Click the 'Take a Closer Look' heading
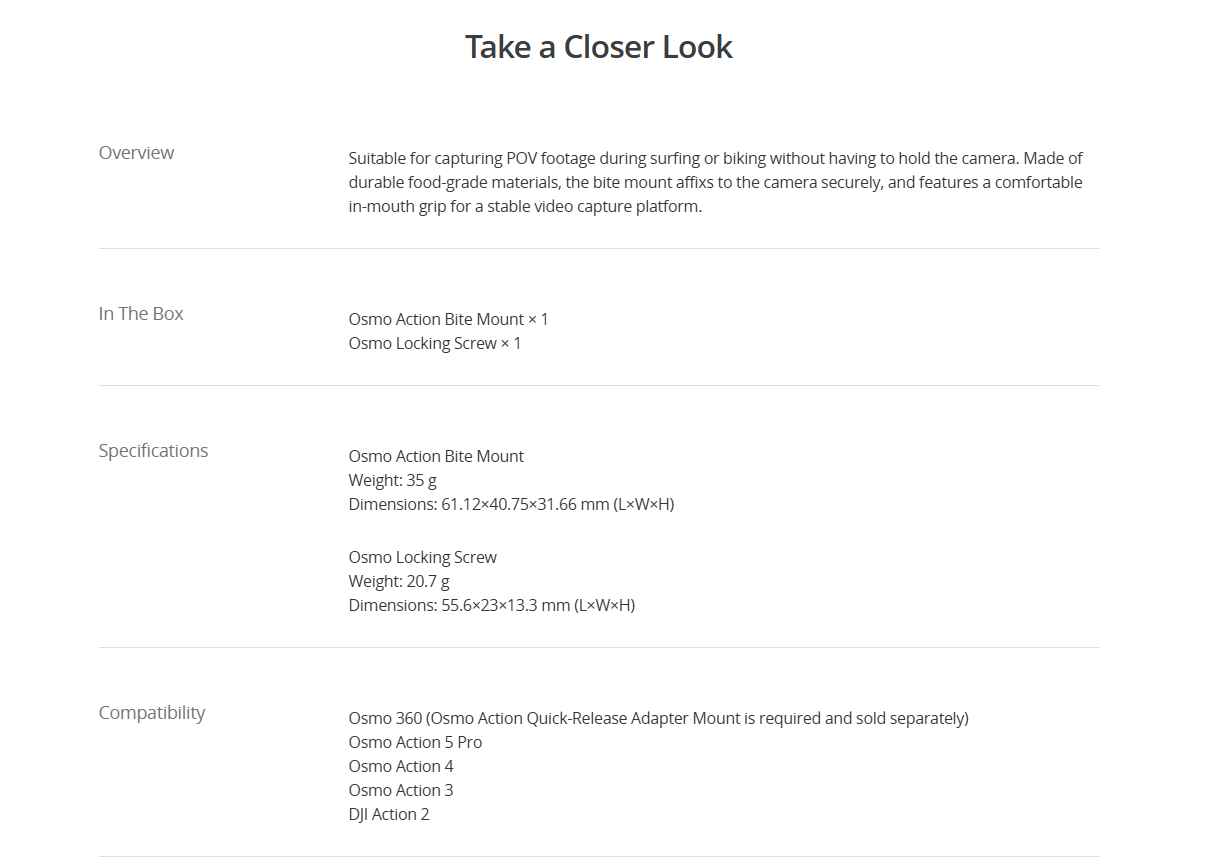 click(599, 47)
